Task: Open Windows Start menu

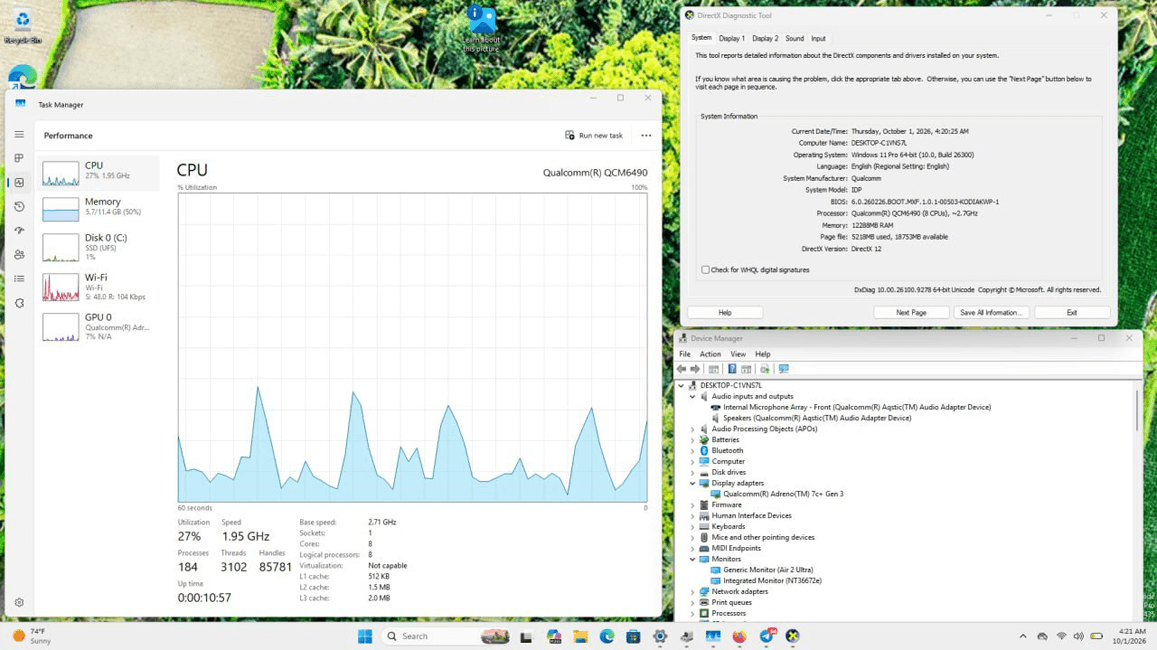Action: click(365, 636)
